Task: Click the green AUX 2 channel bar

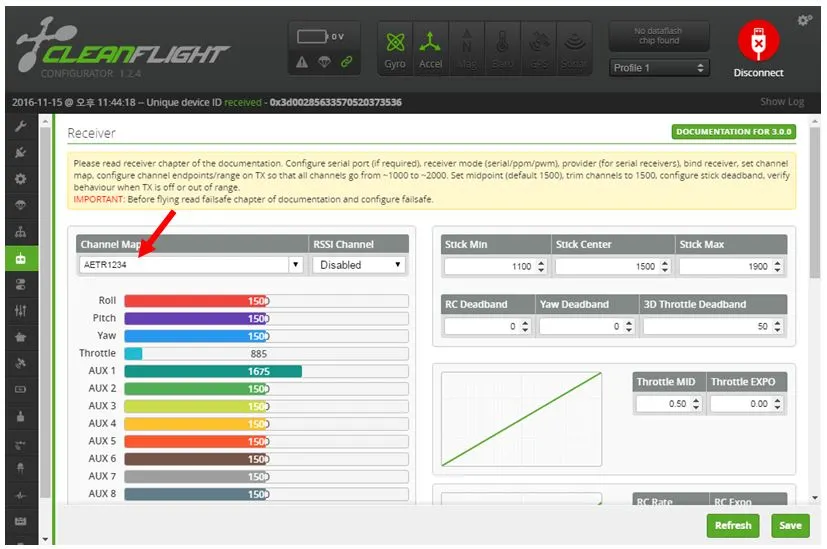Action: click(x=266, y=389)
